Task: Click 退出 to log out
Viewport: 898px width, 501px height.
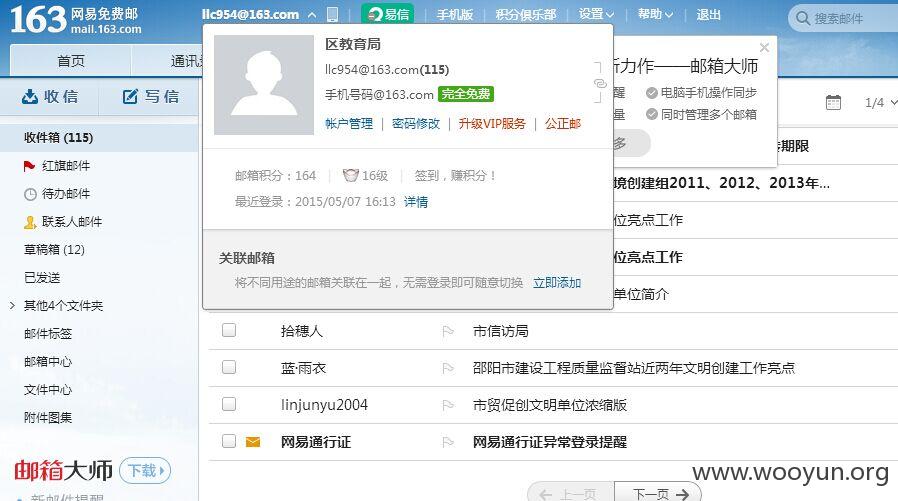Action: (x=708, y=15)
